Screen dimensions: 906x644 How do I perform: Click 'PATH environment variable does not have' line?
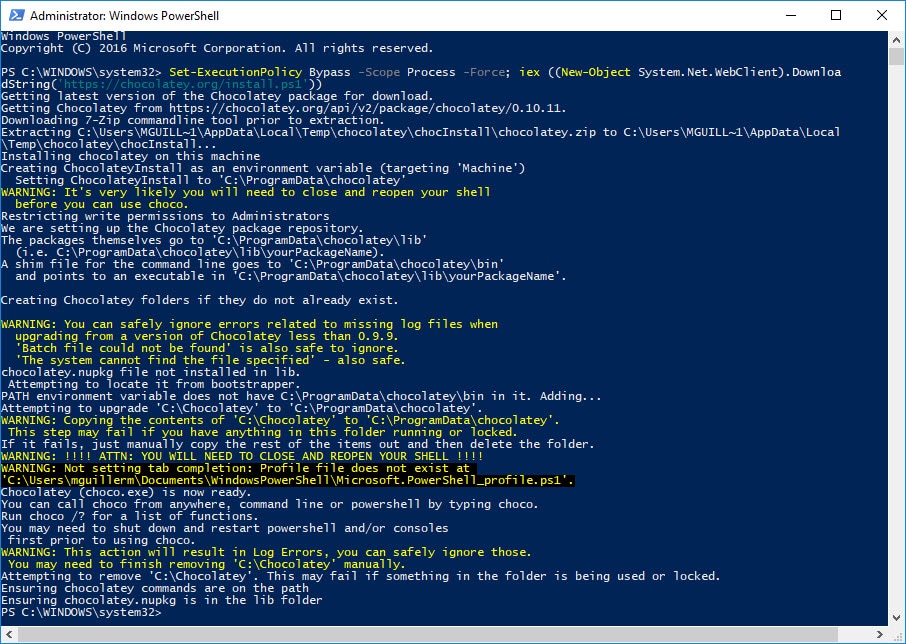(301, 396)
